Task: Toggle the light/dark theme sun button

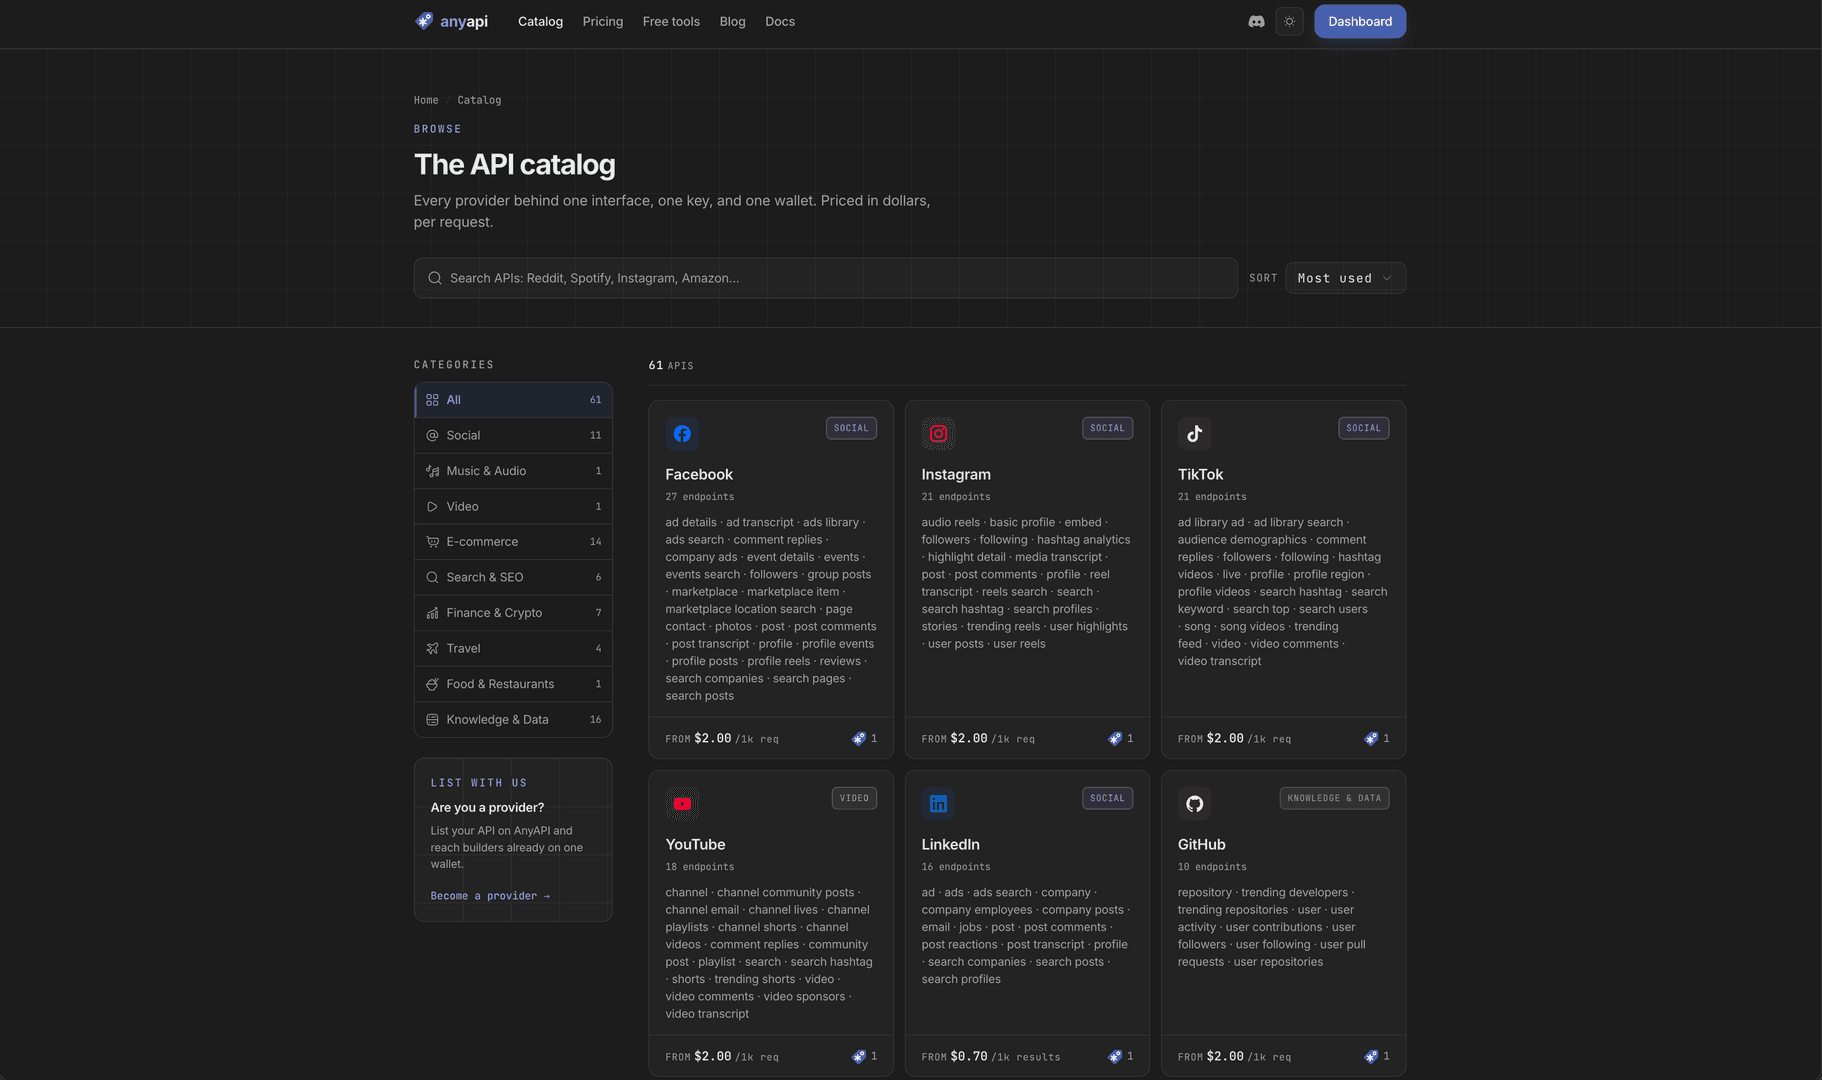Action: [x=1289, y=21]
